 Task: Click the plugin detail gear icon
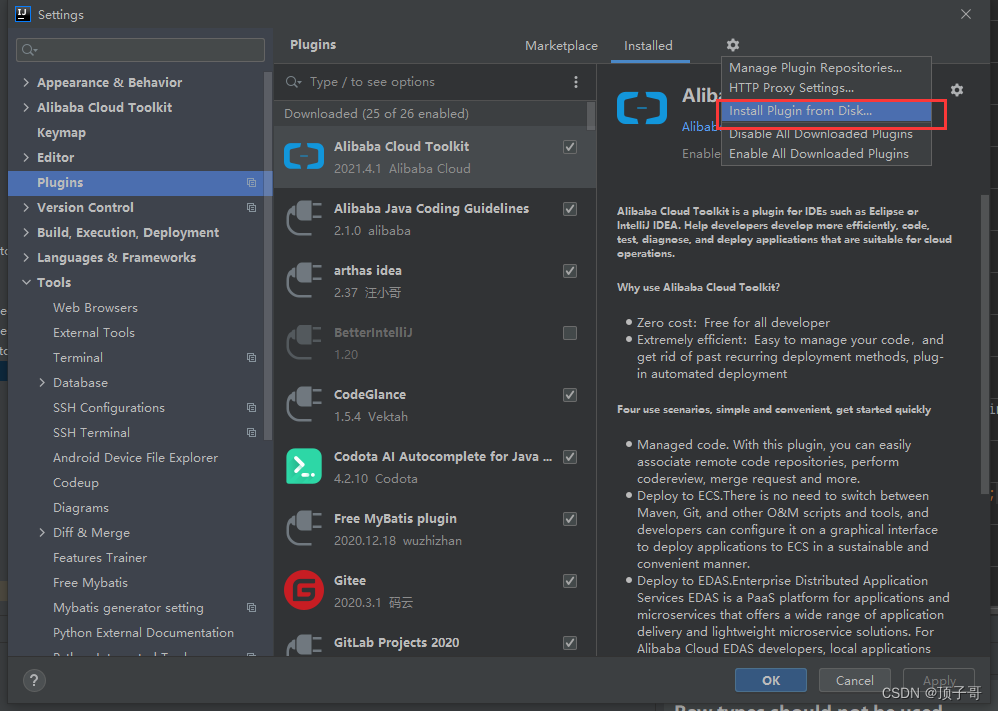pos(957,90)
